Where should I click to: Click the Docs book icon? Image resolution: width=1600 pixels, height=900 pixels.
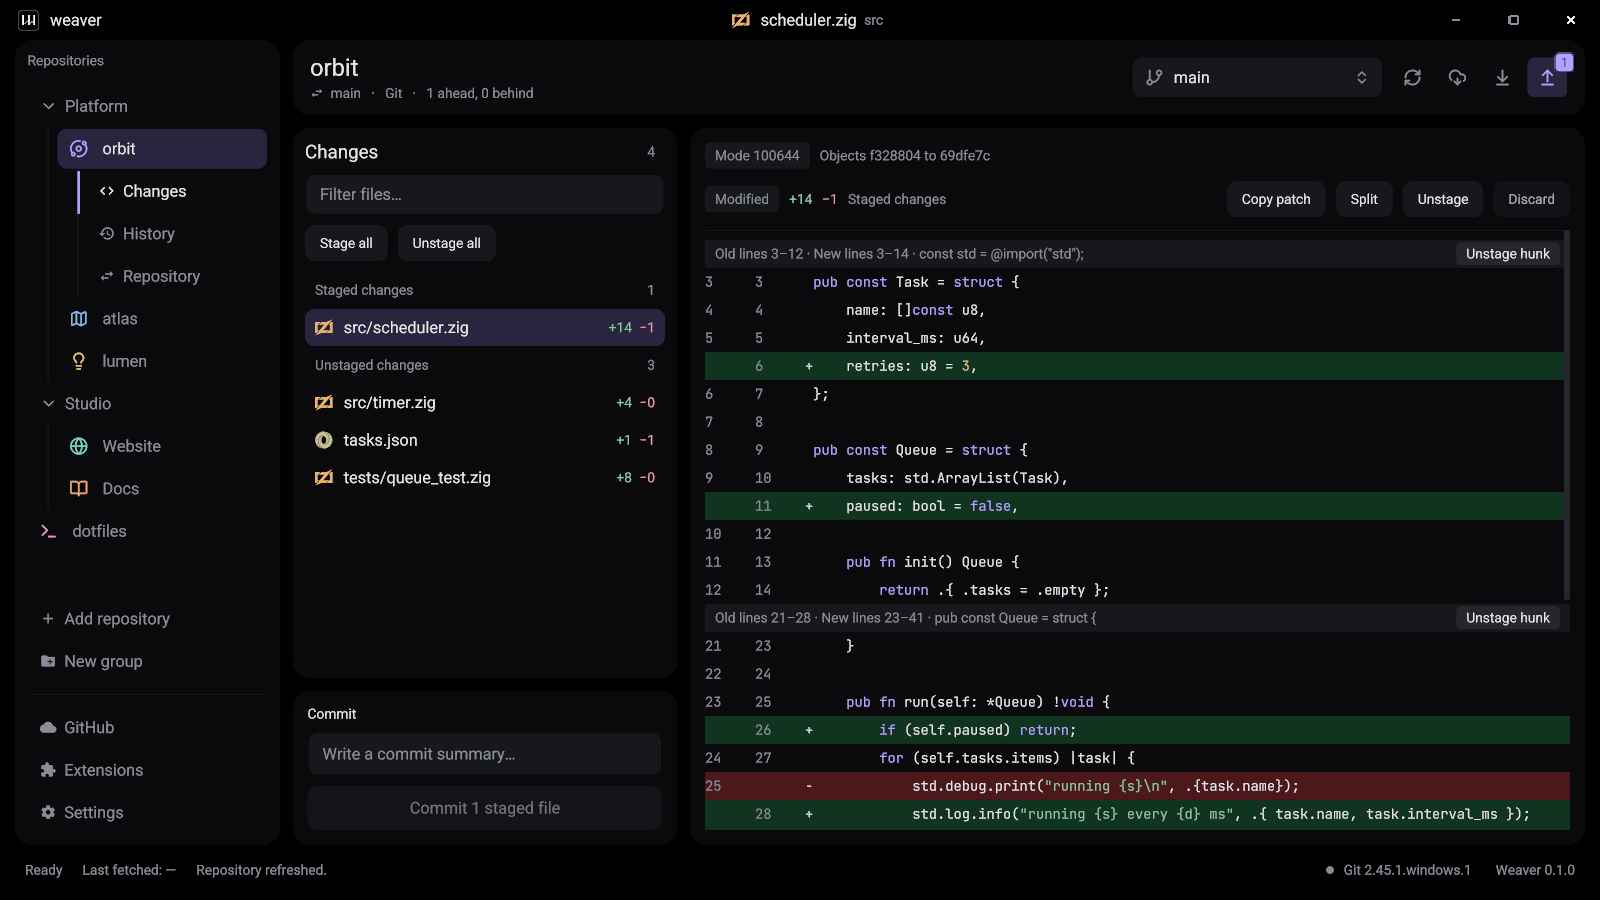pos(79,489)
